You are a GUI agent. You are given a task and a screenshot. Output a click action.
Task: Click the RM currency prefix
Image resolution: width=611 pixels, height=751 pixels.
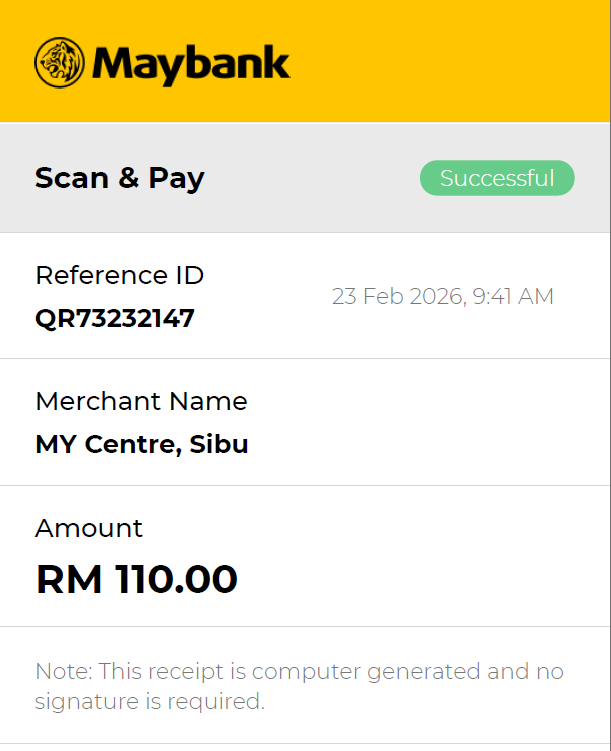[x=69, y=579]
